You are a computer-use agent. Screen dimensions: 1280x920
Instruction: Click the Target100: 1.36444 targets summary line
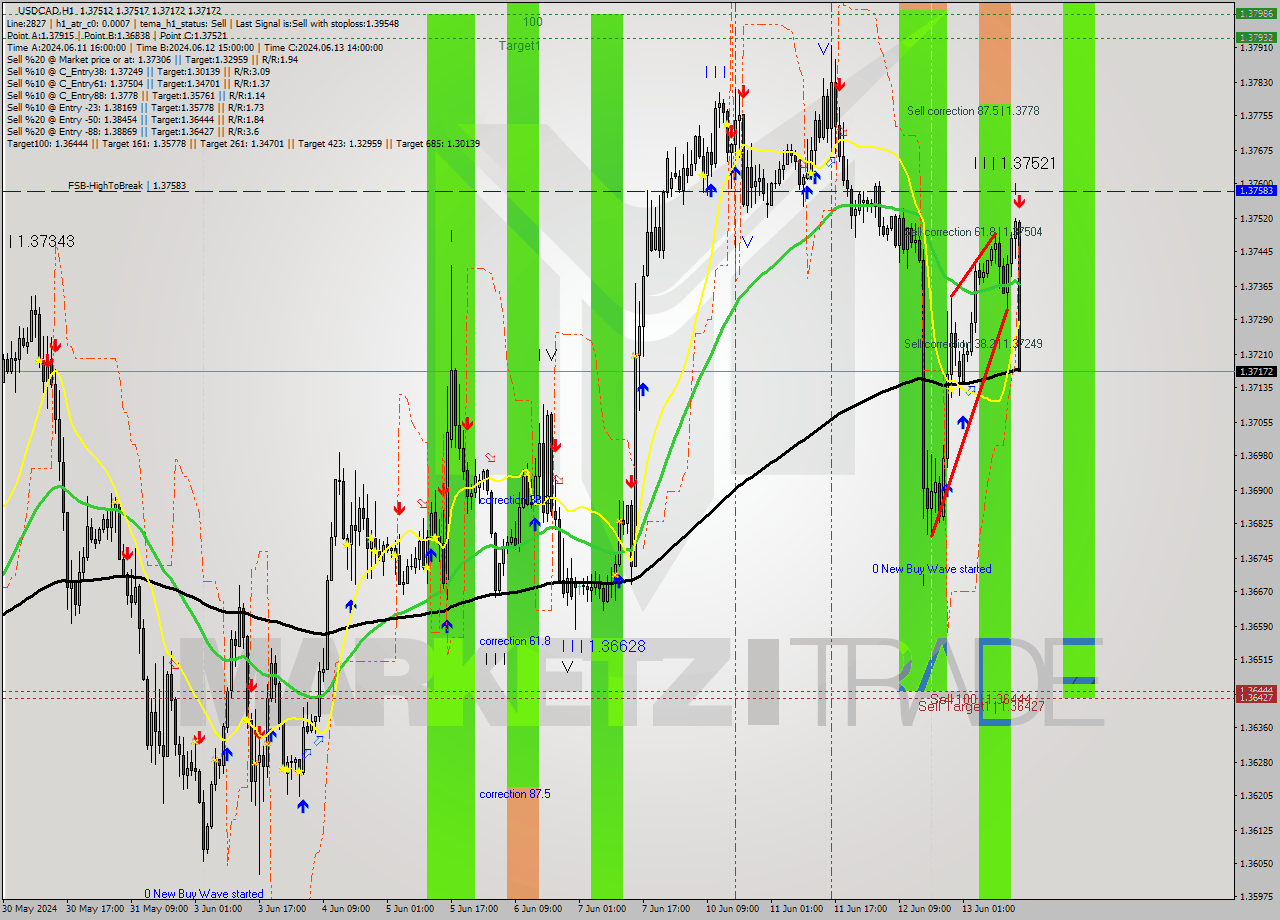click(243, 143)
